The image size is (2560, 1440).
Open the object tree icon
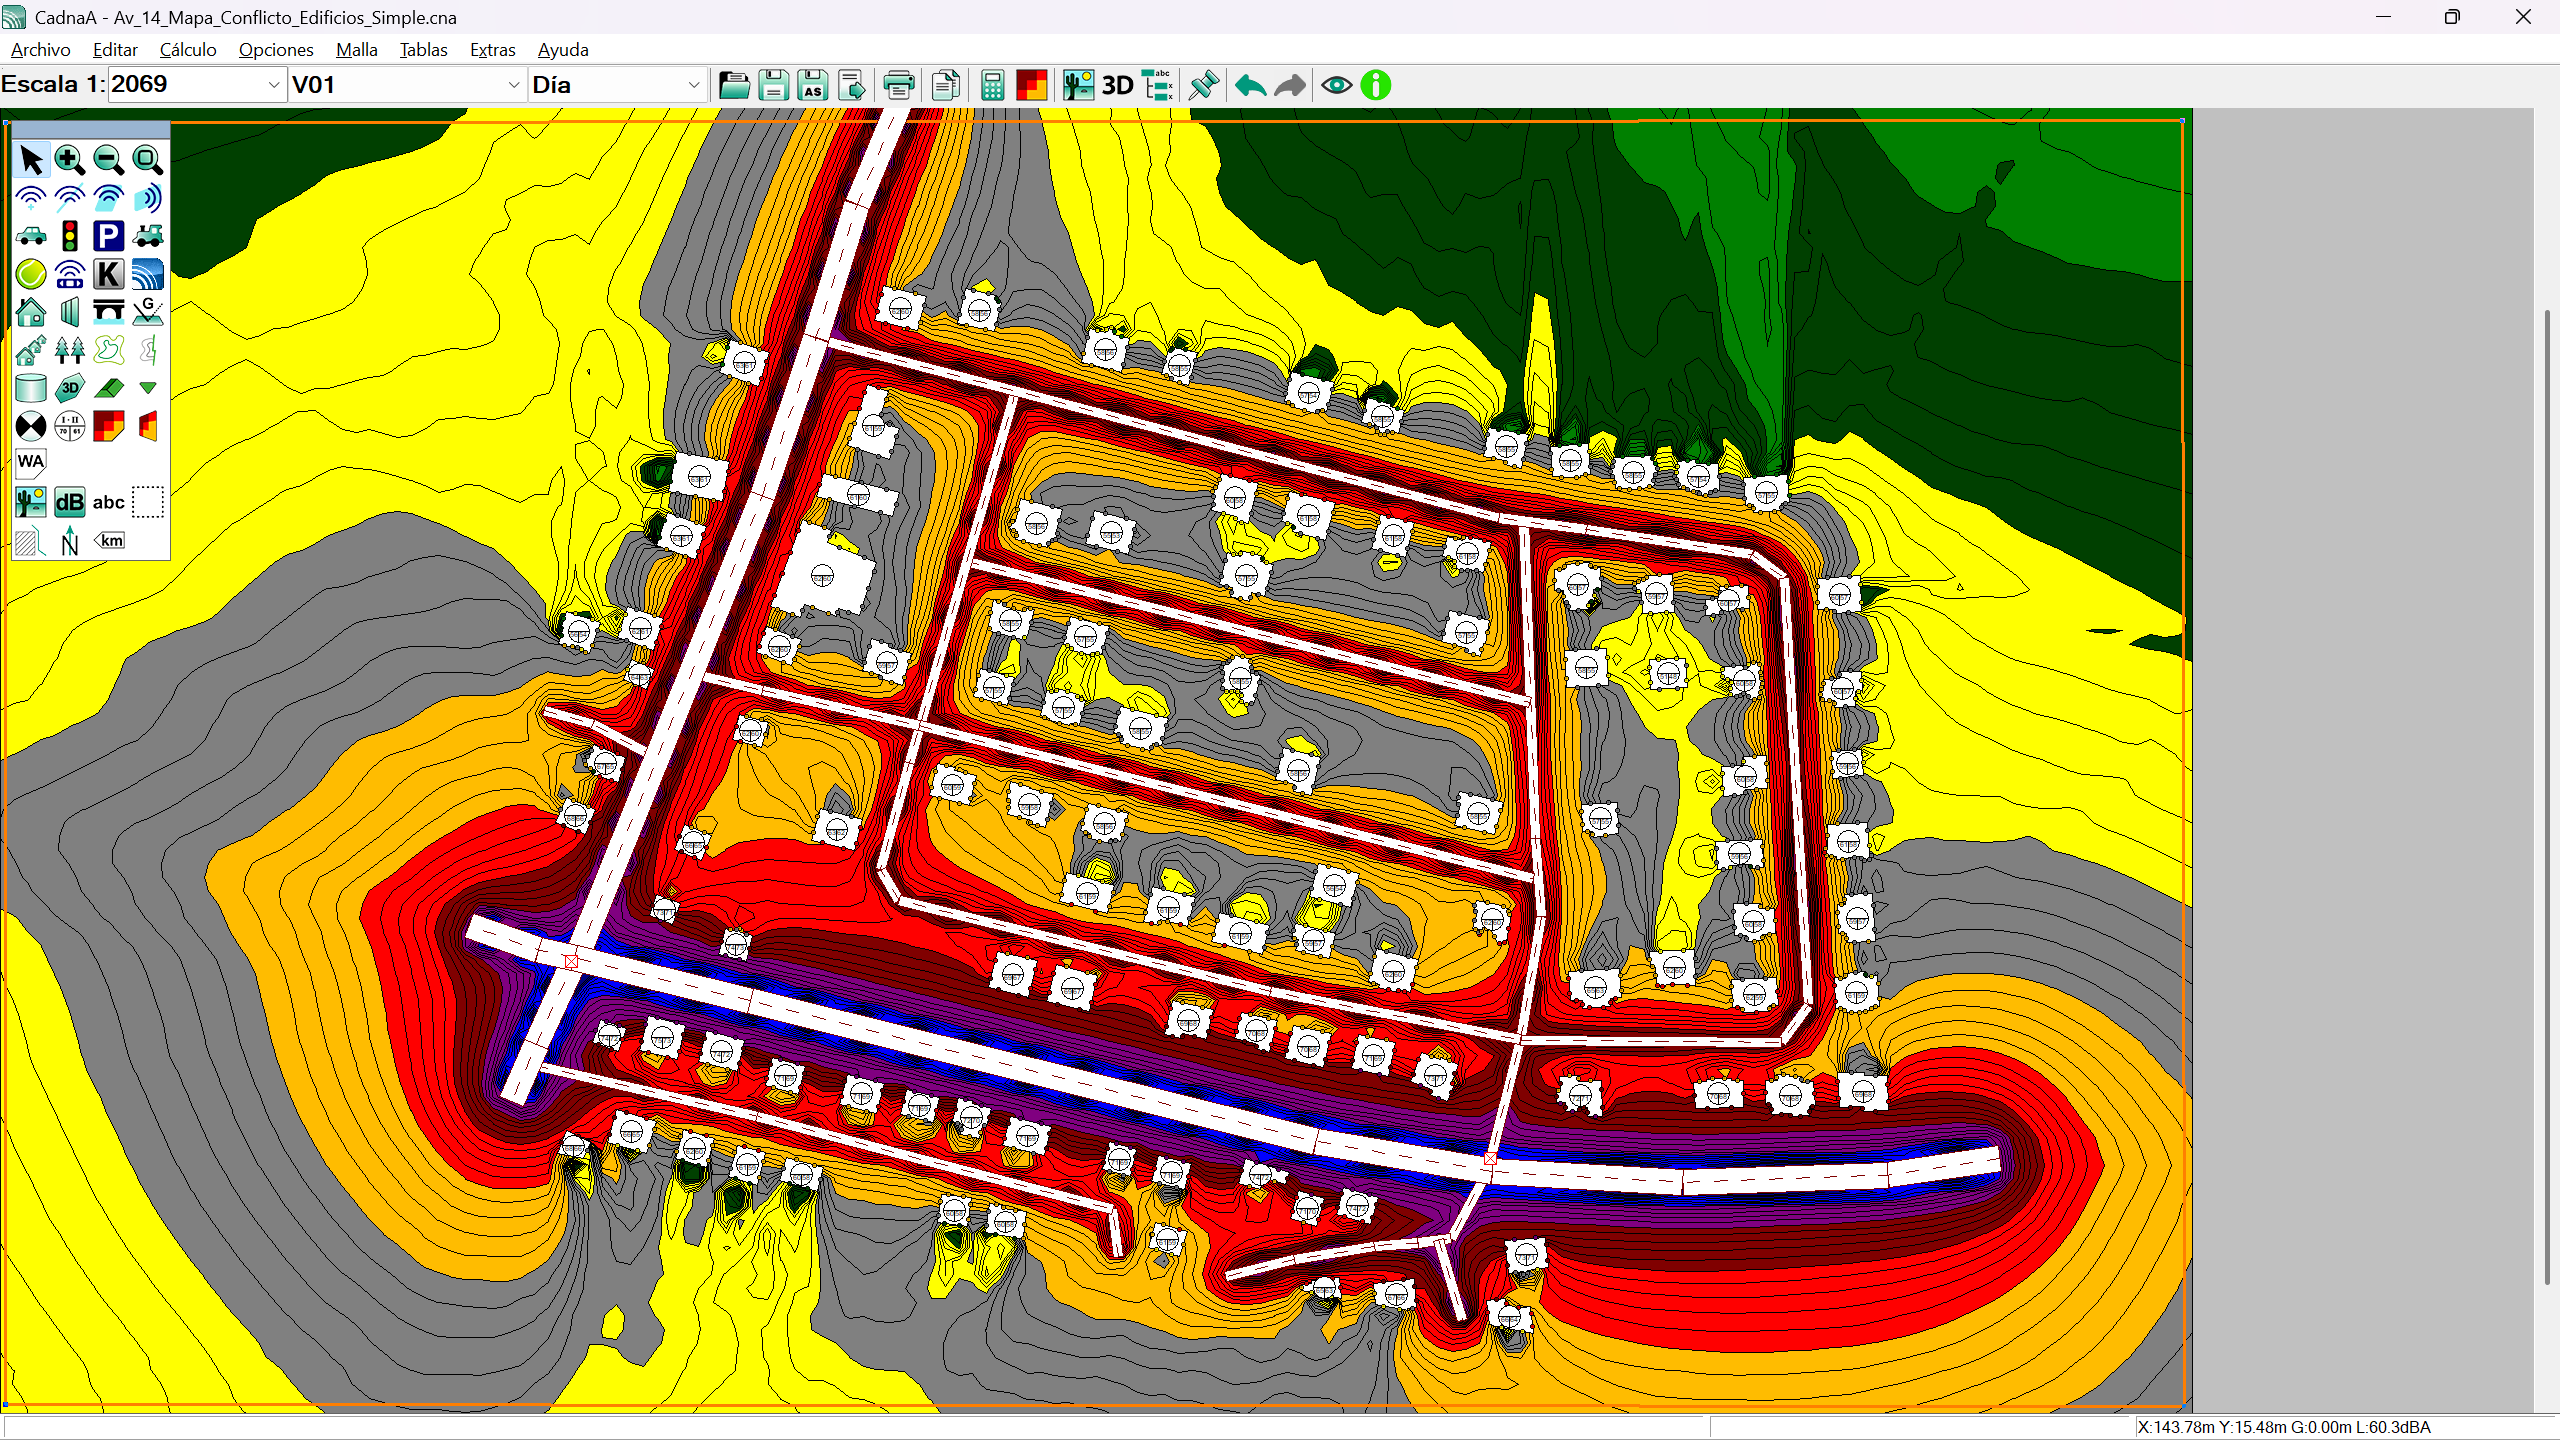pos(1158,85)
